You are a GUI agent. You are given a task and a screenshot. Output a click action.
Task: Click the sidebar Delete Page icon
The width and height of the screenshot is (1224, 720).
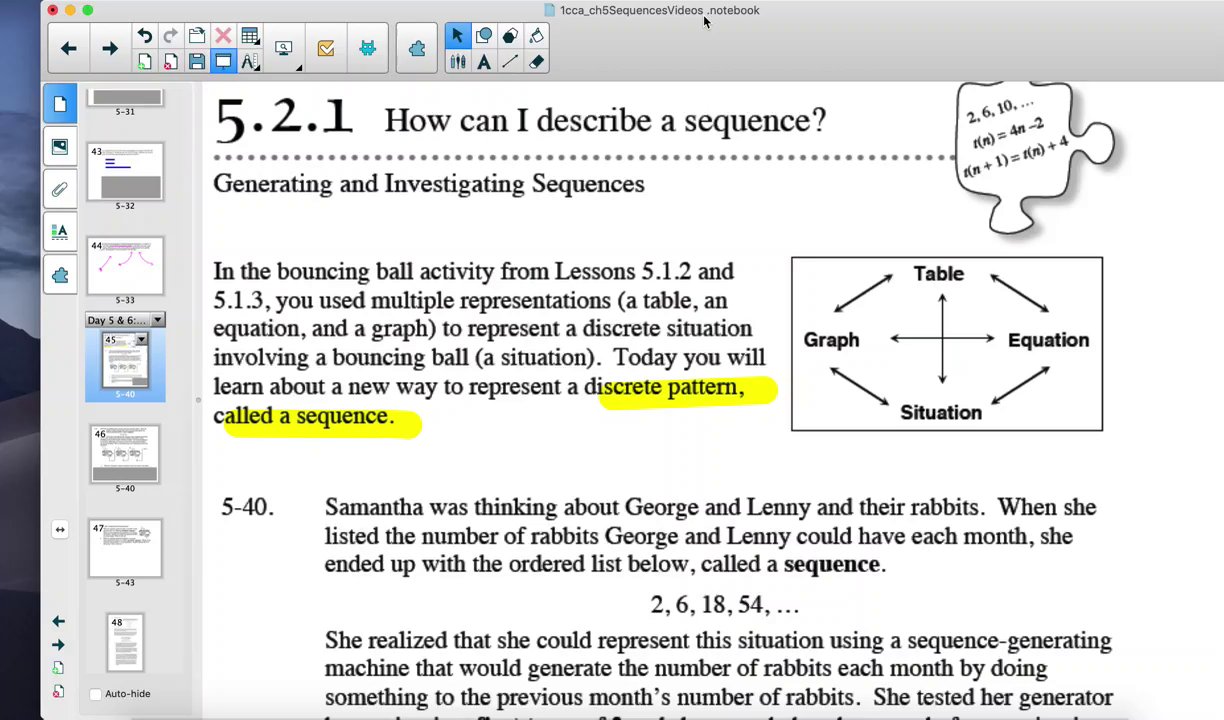coord(58,691)
